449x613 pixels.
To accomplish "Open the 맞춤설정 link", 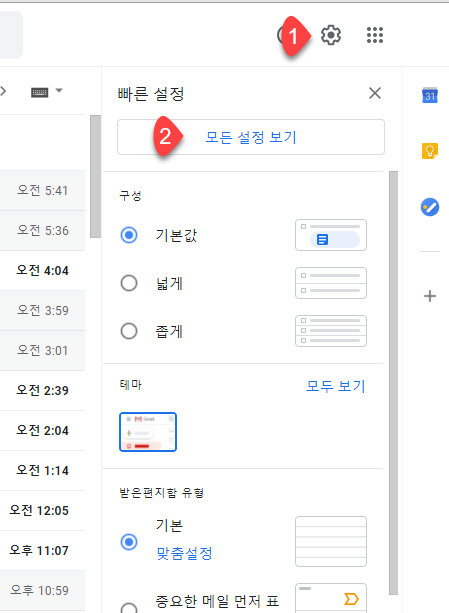I will 184,553.
